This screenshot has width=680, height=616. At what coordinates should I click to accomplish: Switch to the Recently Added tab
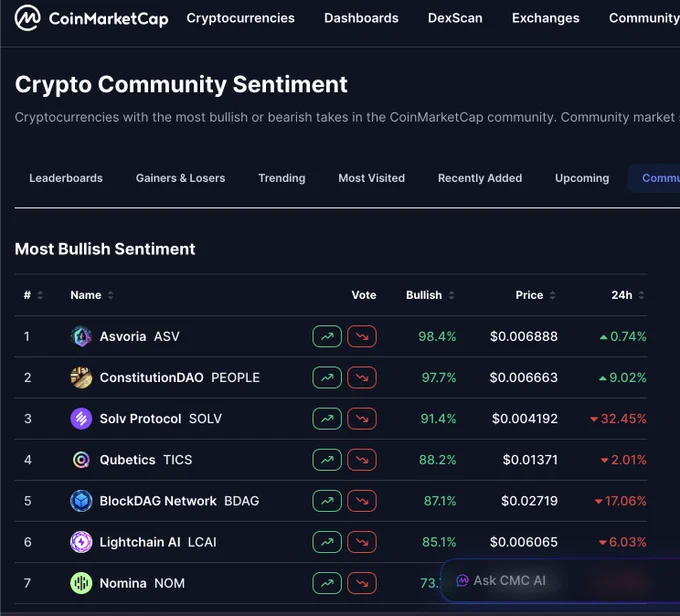point(480,178)
